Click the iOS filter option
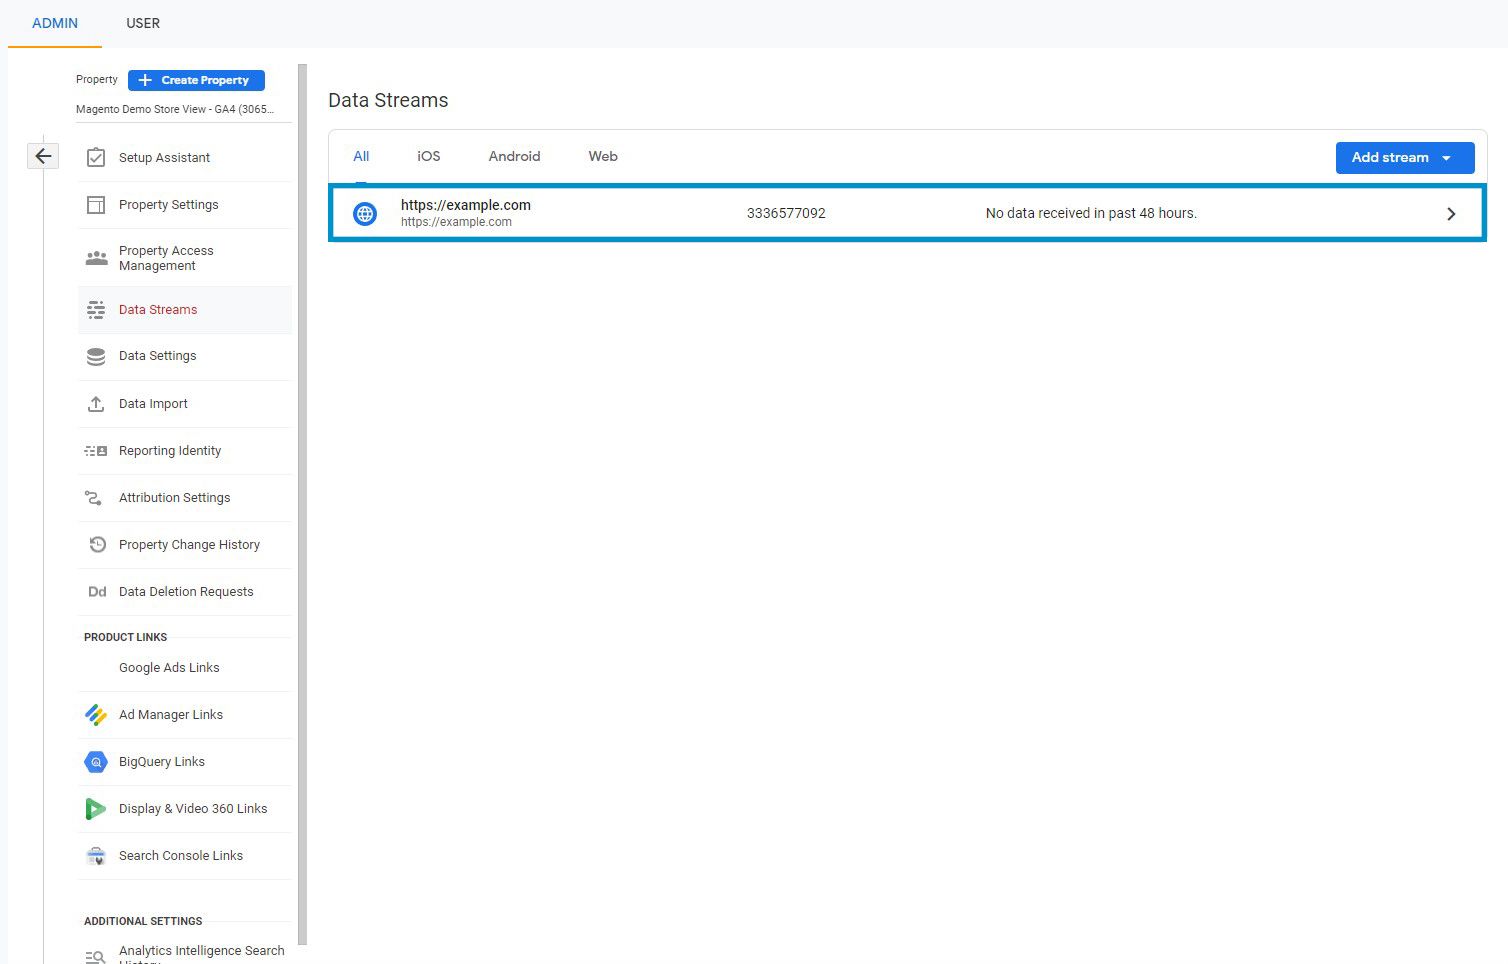Viewport: 1508px width, 964px height. pyautogui.click(x=428, y=156)
